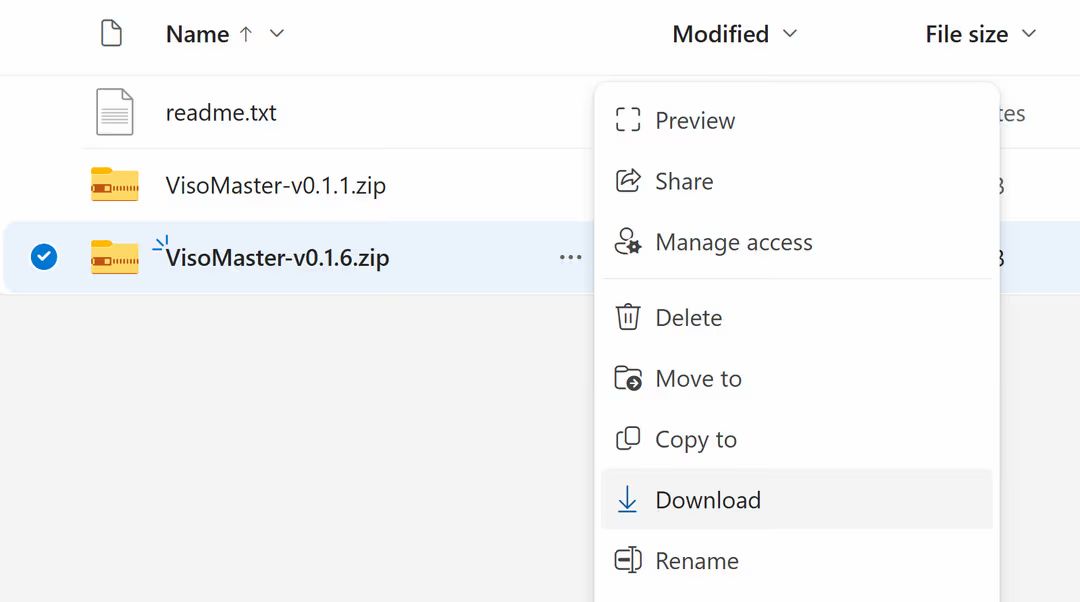Choose Rename from the context menu
Viewport: 1080px width, 602px height.
point(796,560)
